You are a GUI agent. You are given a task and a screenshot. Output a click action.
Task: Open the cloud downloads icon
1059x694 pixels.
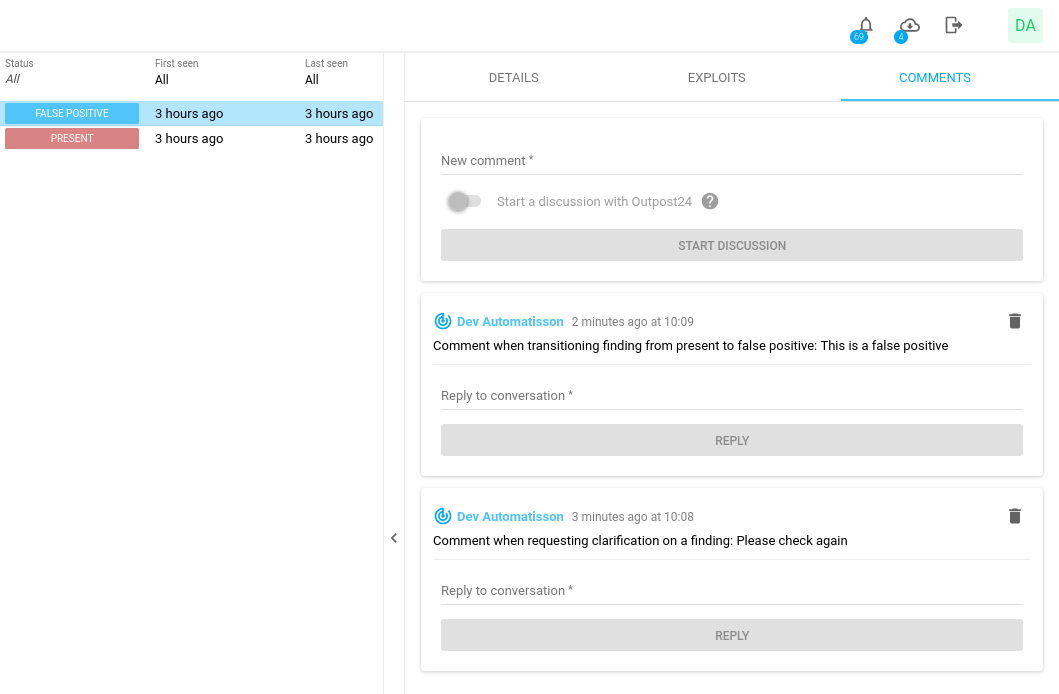pos(909,26)
